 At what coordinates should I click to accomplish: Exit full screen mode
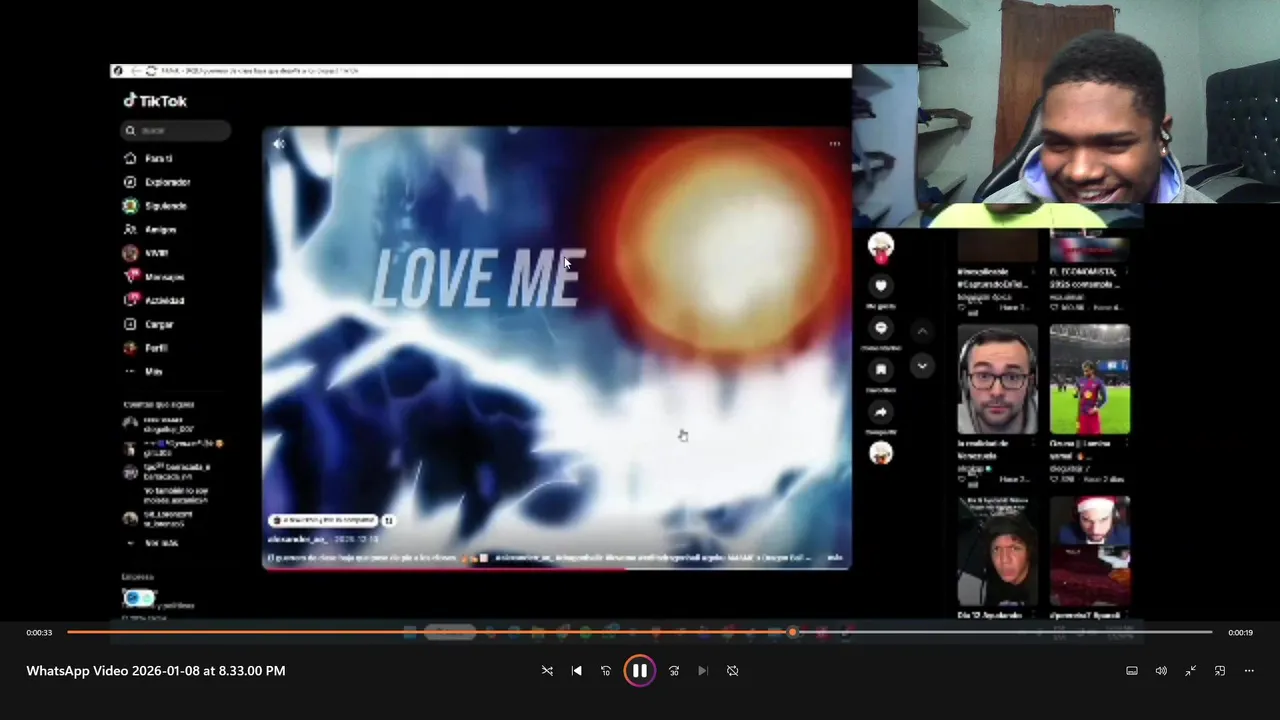pos(1191,671)
